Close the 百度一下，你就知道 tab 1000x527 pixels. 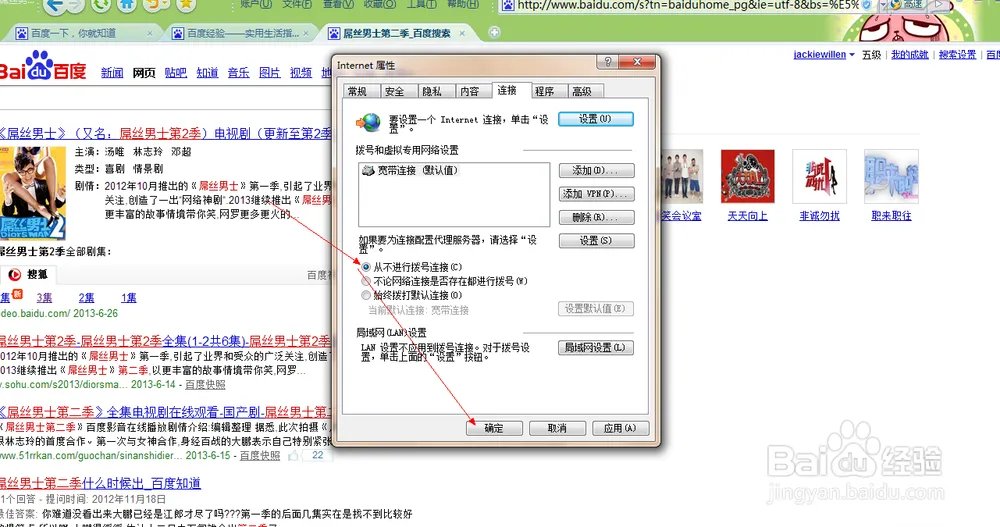click(x=150, y=33)
